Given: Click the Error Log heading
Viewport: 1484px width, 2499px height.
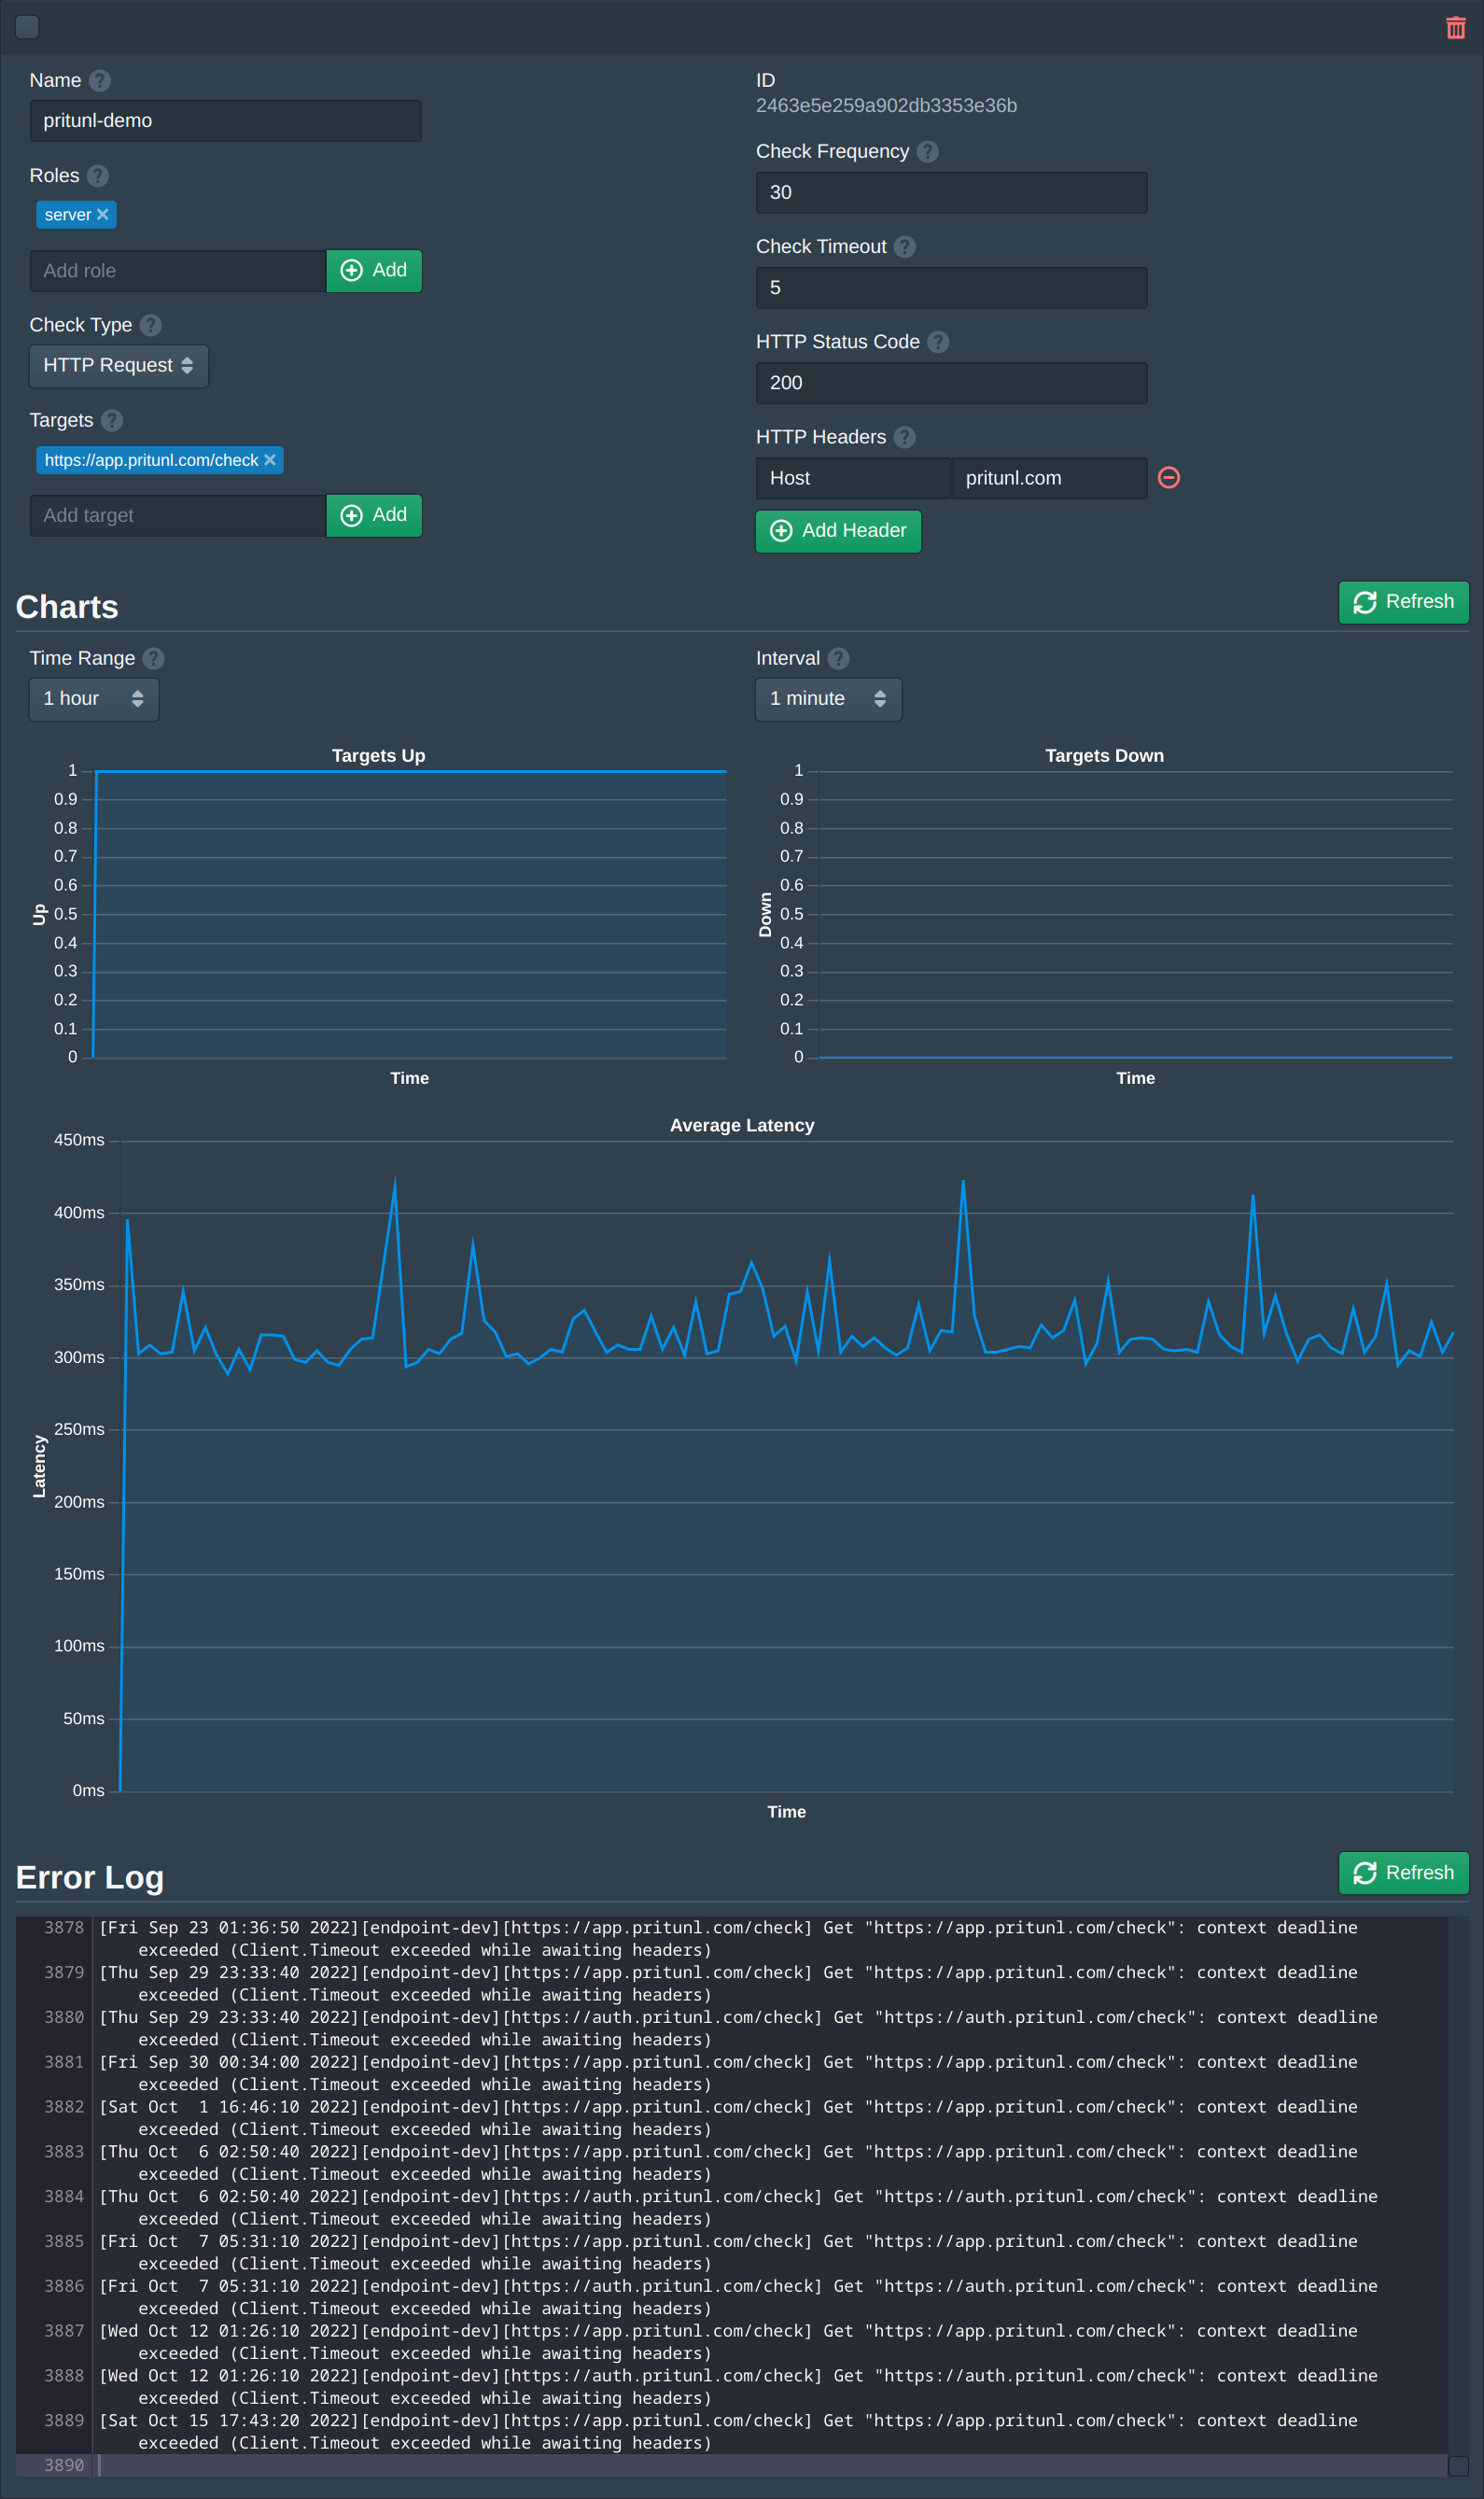Looking at the screenshot, I should pyautogui.click(x=90, y=1877).
